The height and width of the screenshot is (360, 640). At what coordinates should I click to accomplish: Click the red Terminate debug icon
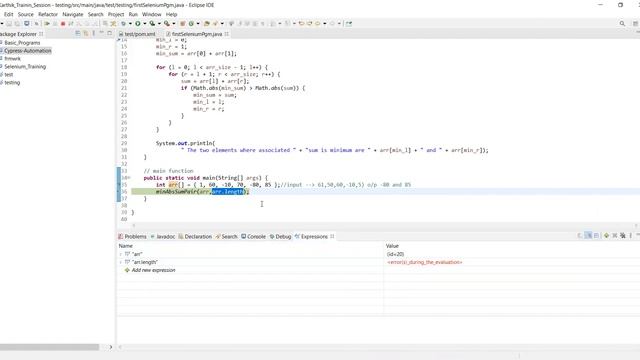pyautogui.click(x=63, y=24)
